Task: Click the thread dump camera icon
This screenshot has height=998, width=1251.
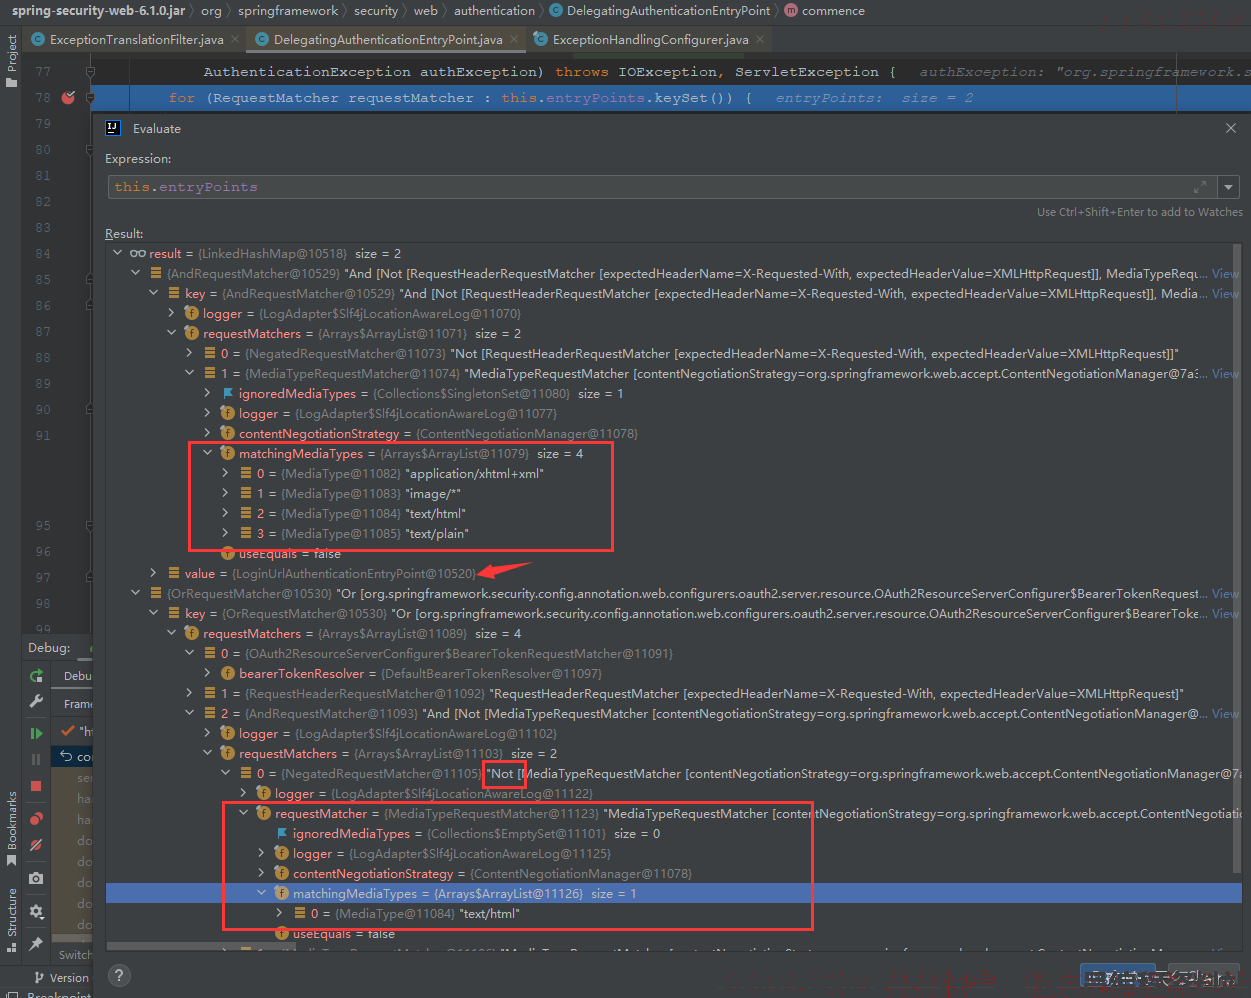Action: tap(36, 878)
